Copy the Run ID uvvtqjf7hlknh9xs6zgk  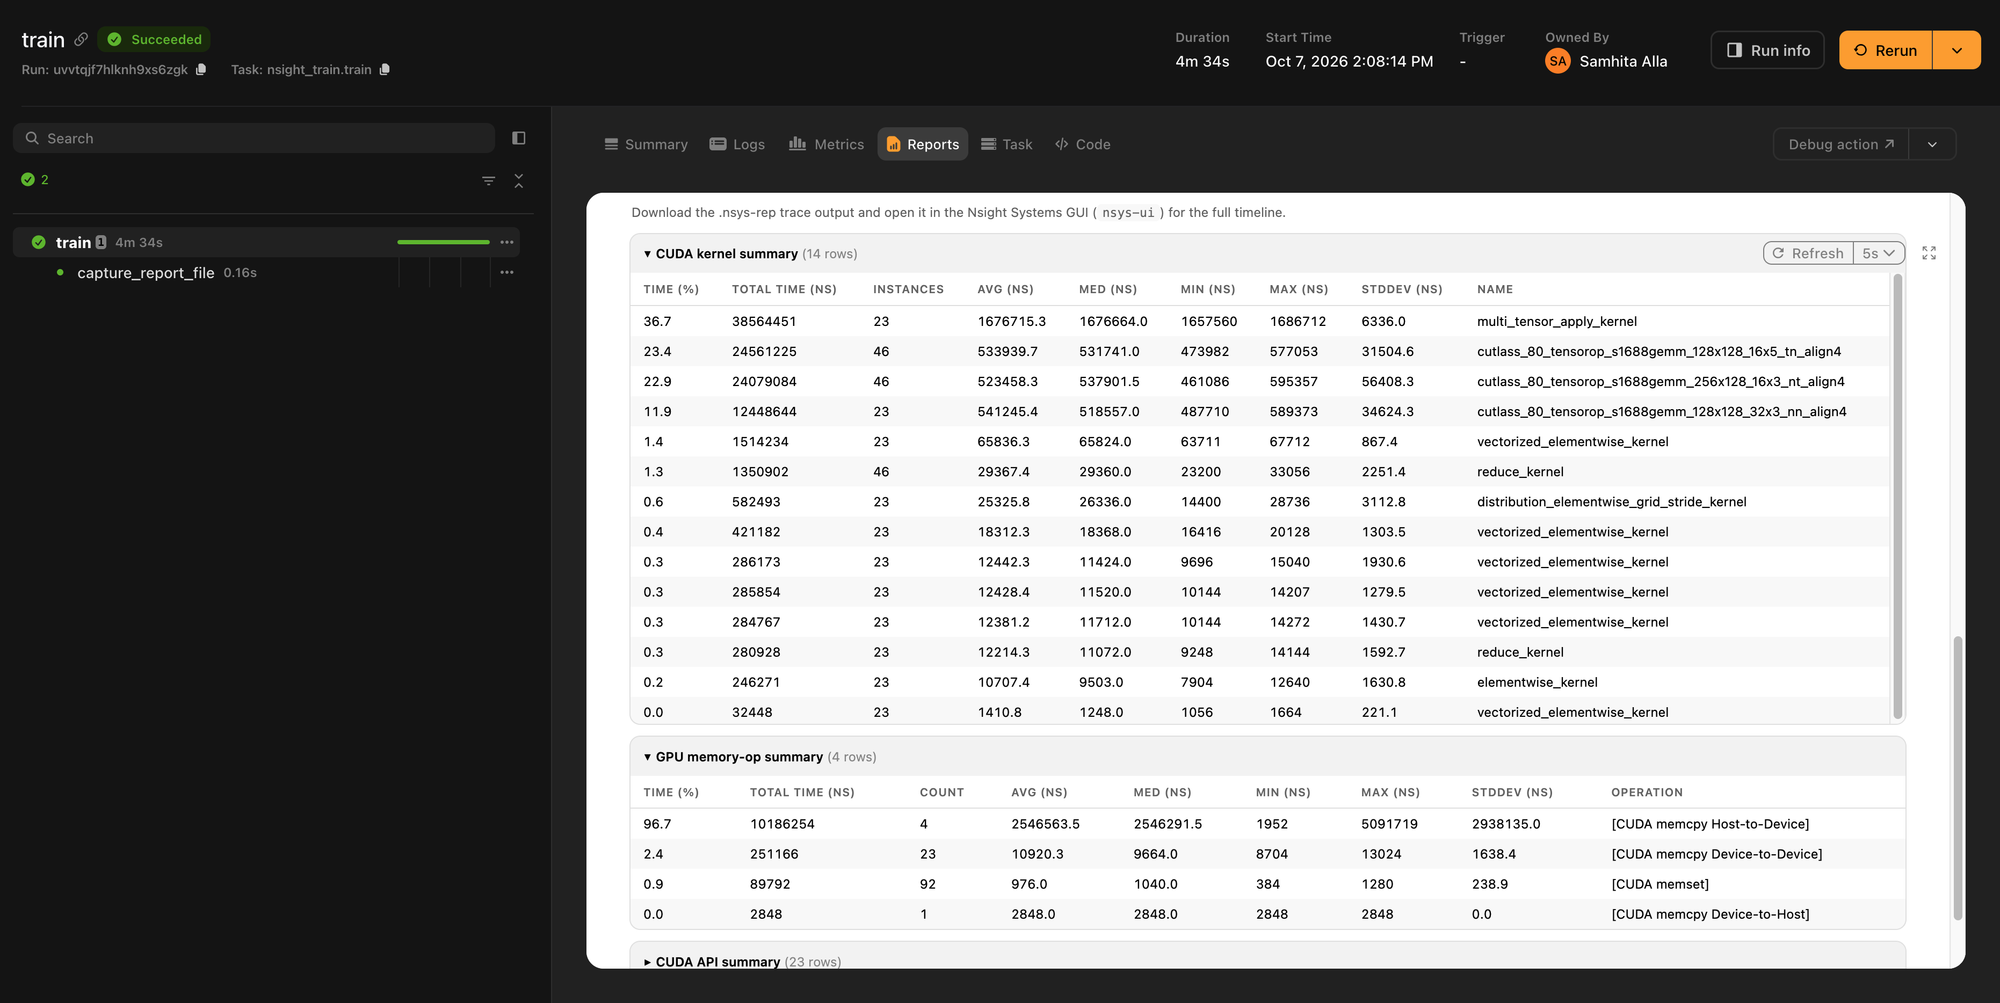point(201,69)
